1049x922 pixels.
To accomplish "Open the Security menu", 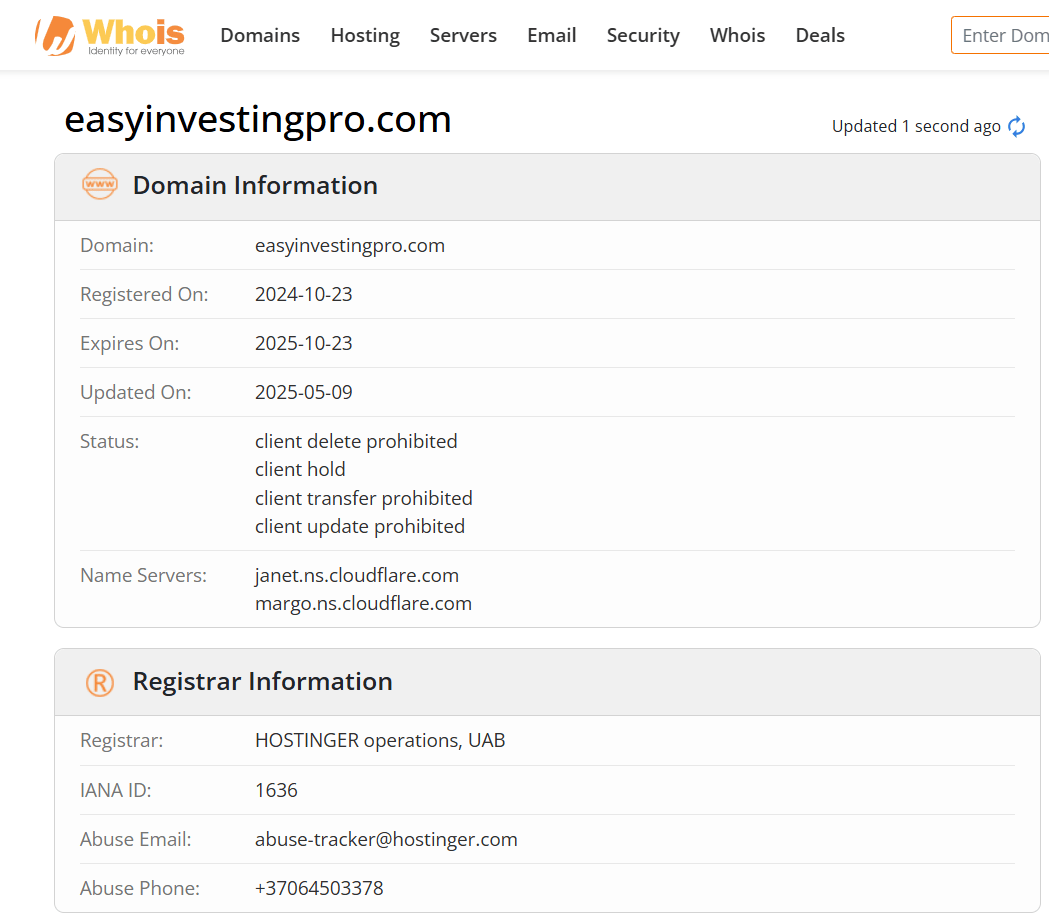I will point(643,35).
